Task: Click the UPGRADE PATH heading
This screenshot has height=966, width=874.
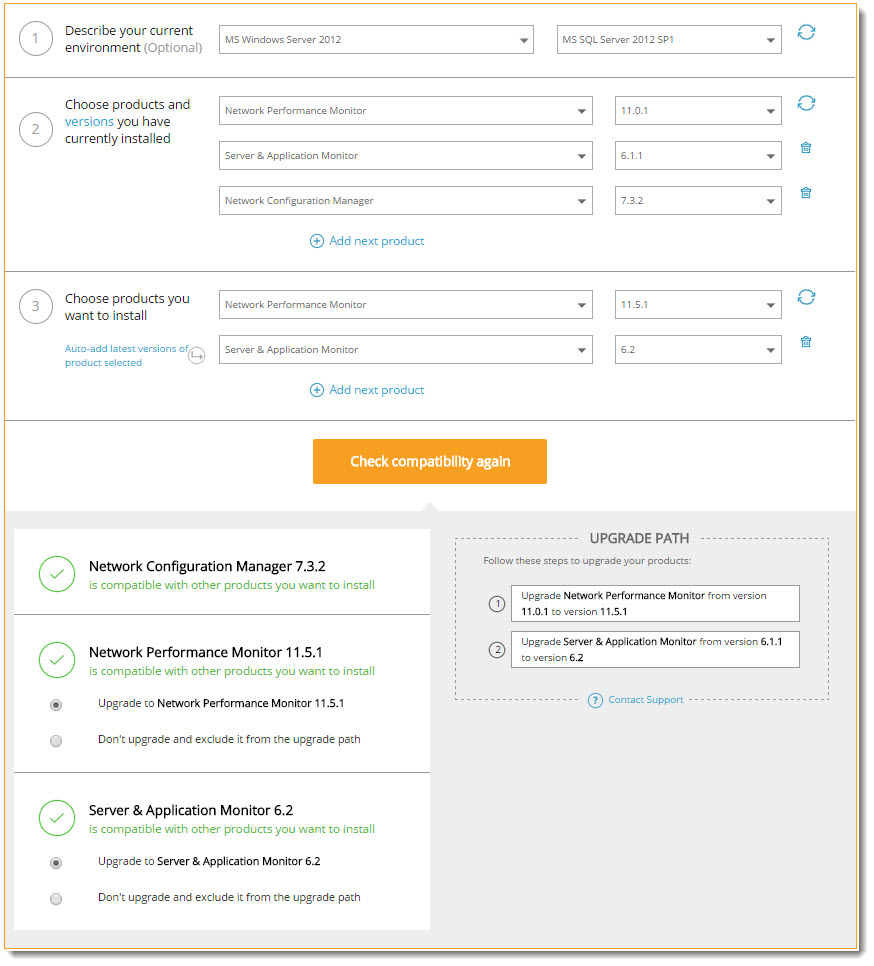Action: click(639, 538)
